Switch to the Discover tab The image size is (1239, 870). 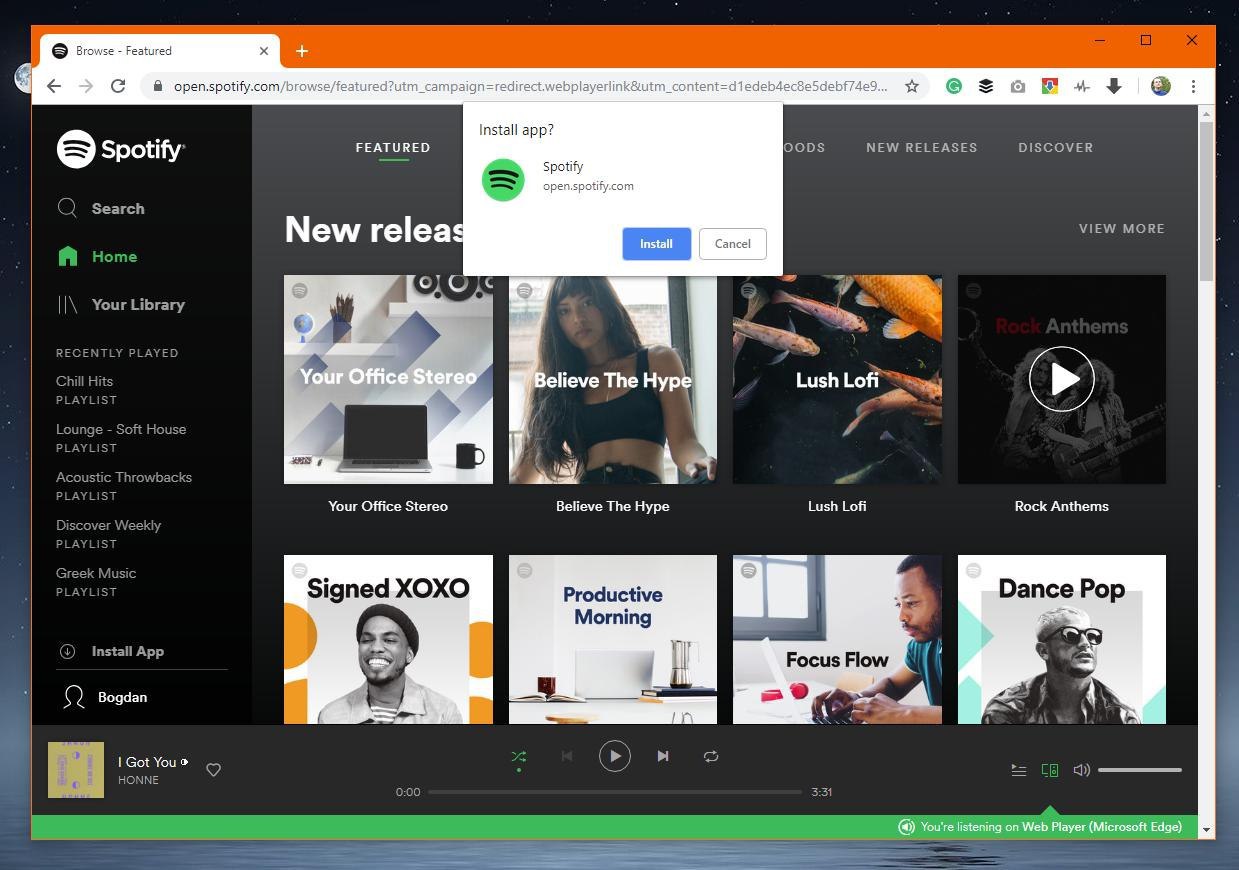[x=1056, y=147]
